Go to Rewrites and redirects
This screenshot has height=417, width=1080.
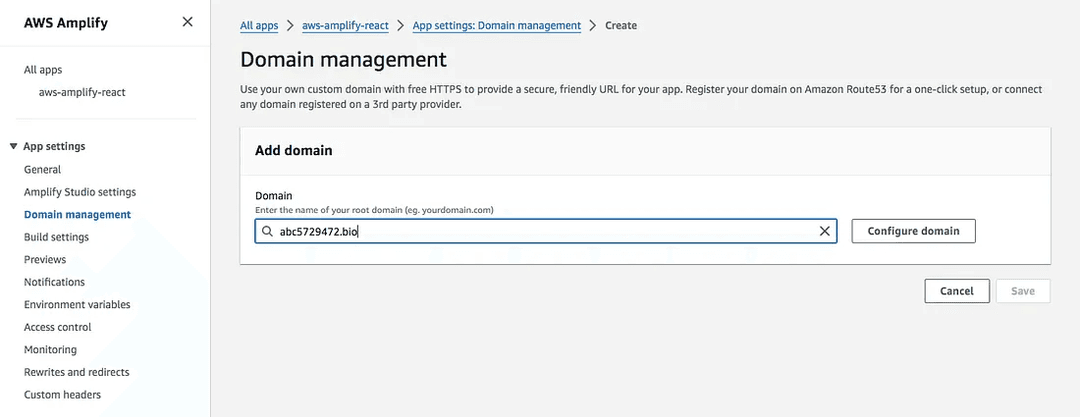coord(76,372)
